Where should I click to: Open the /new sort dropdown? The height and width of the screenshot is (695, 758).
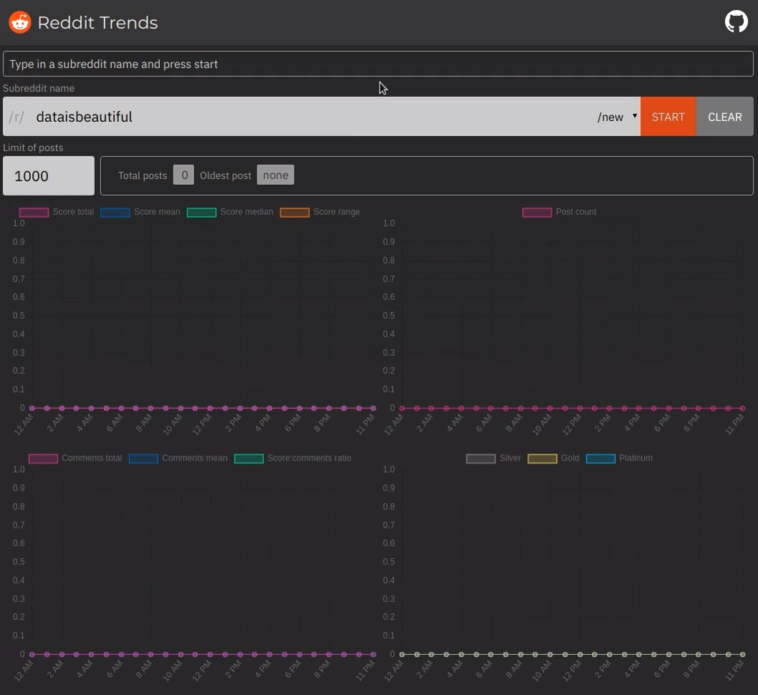617,117
